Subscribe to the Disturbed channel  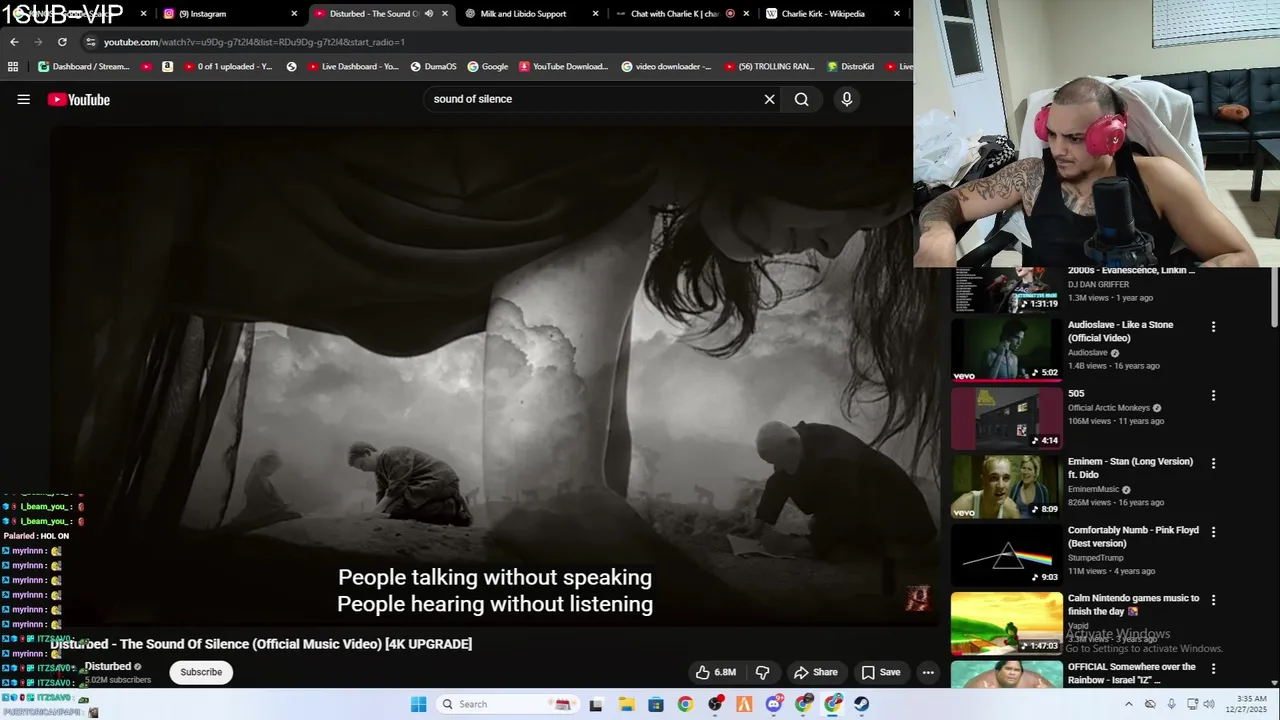201,672
